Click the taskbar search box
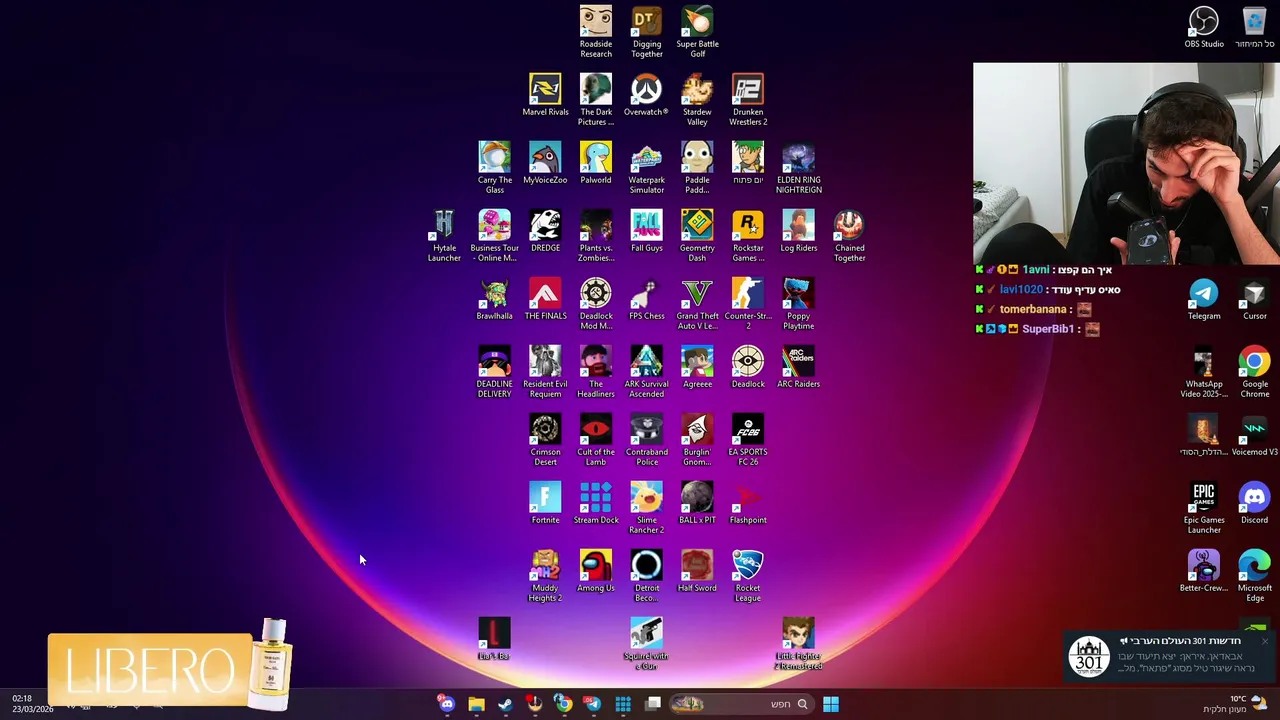 [x=740, y=704]
